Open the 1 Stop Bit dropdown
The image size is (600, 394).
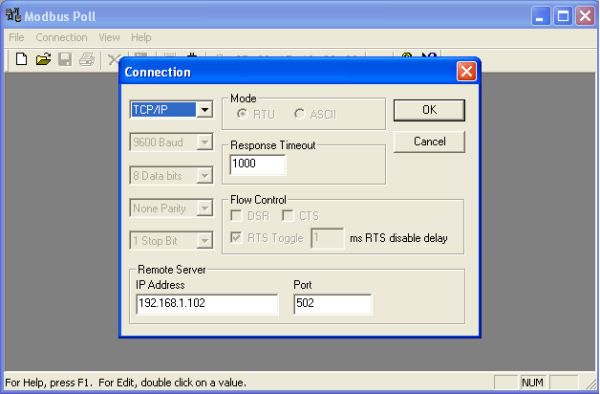click(x=205, y=241)
